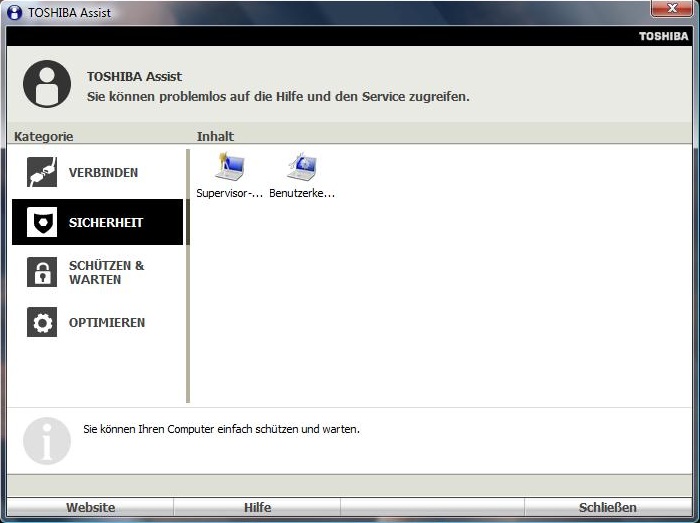Viewport: 700px width, 523px height.
Task: Select the SICHERHEIT category label
Action: pyautogui.click(x=106, y=222)
